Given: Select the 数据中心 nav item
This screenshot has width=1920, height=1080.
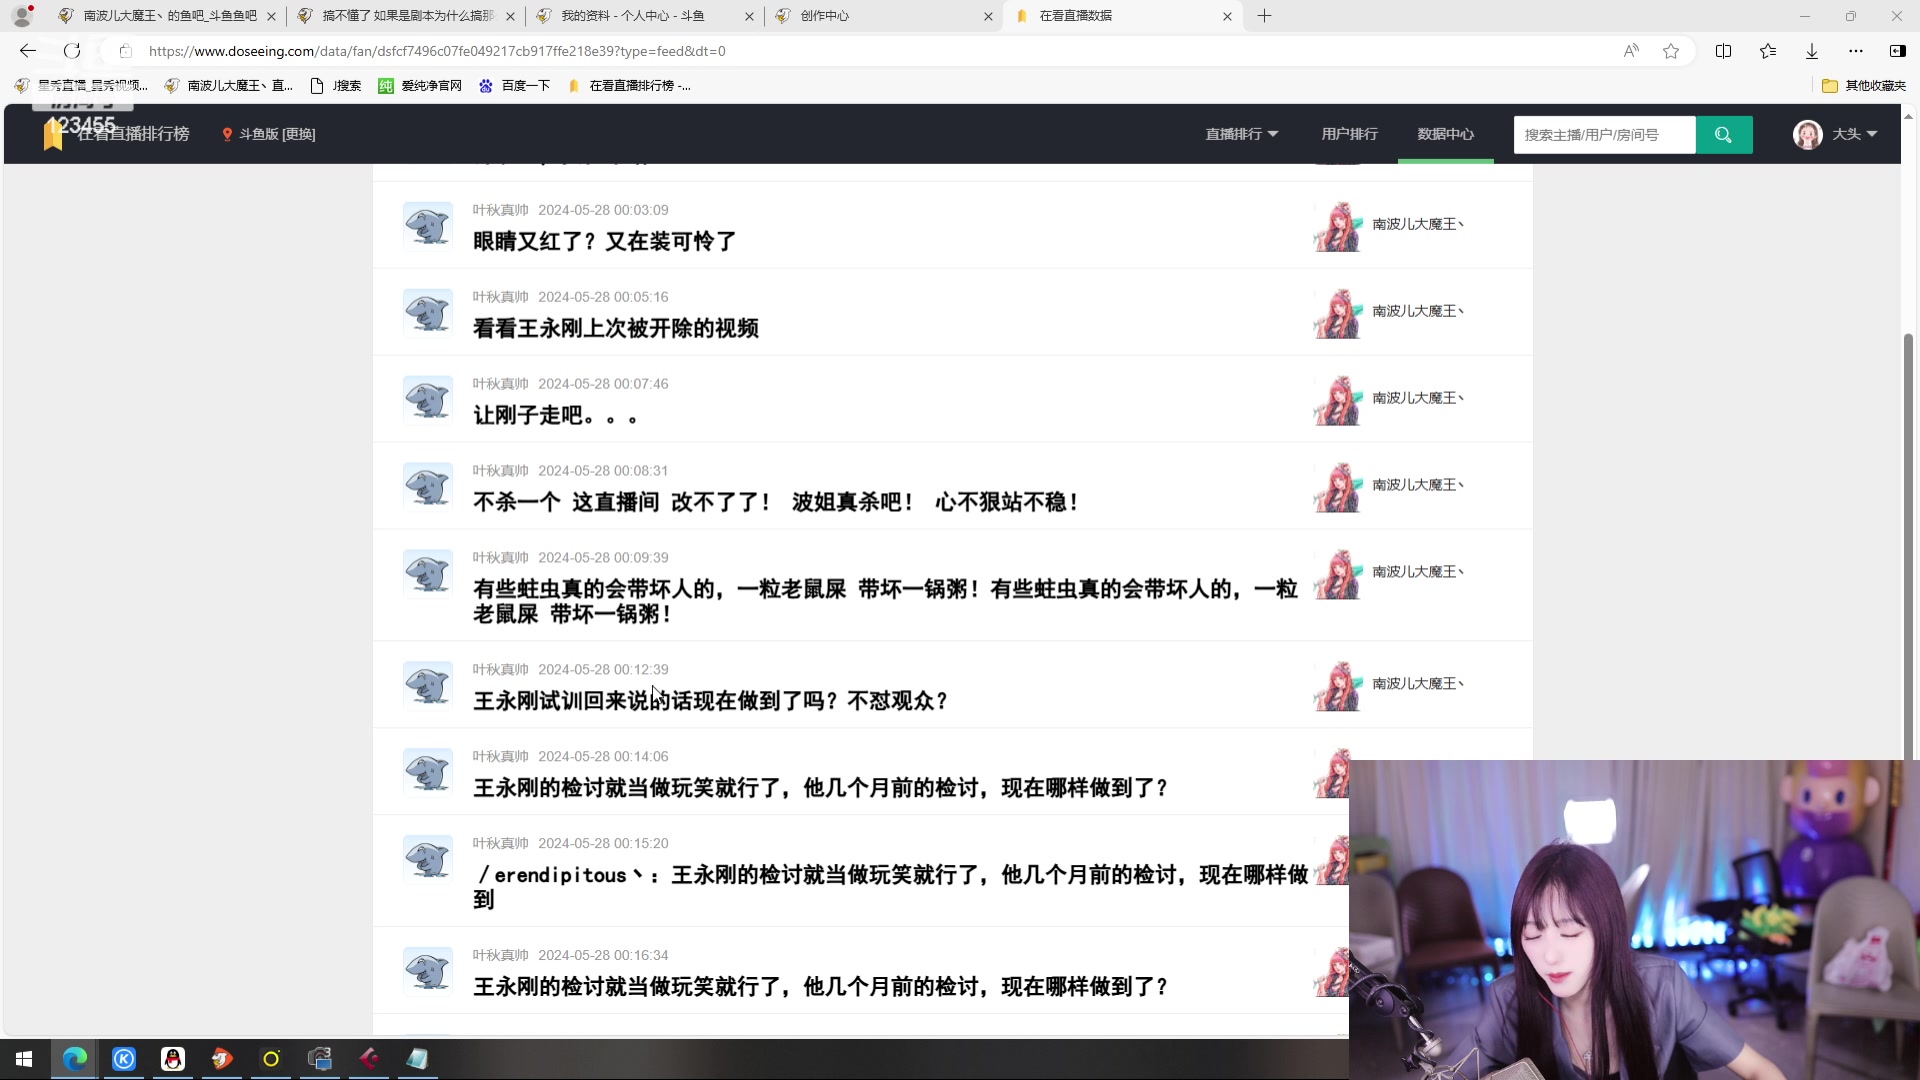Looking at the screenshot, I should click(1445, 134).
